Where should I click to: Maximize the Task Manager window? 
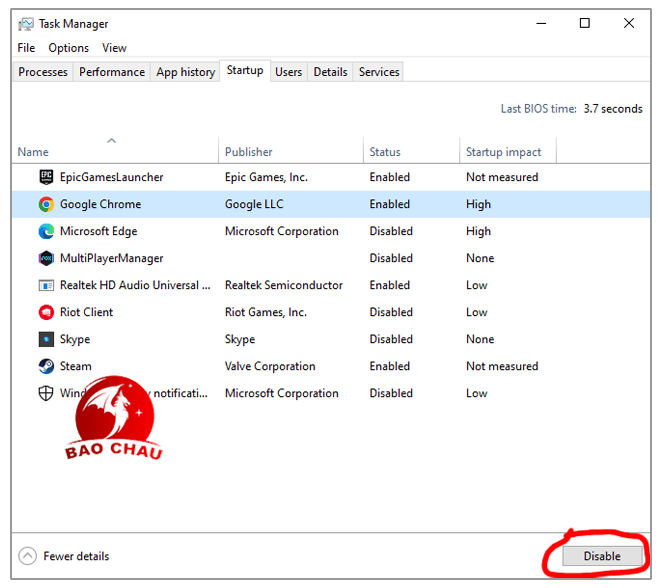(585, 23)
